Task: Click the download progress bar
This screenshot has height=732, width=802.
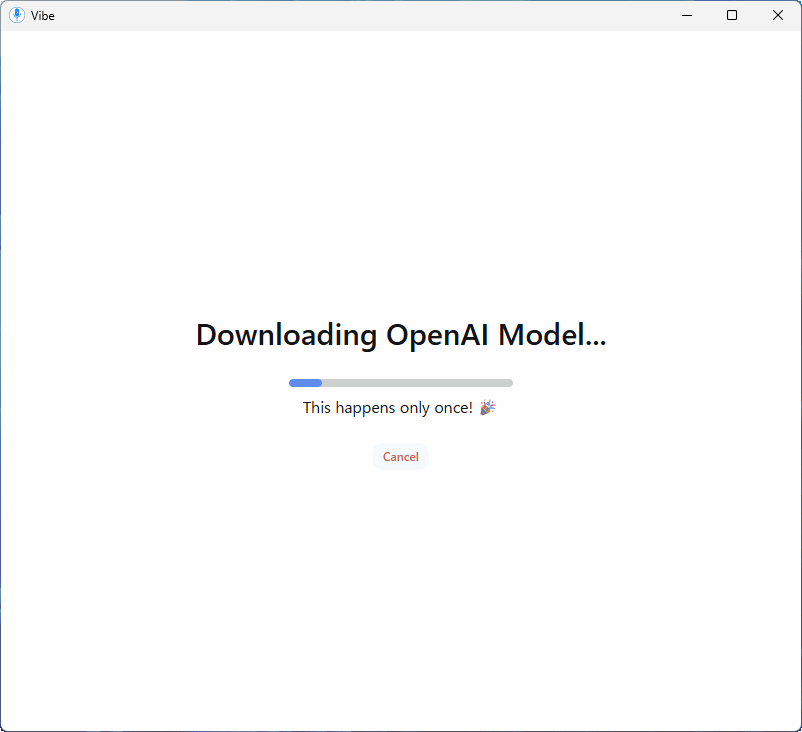Action: tap(400, 383)
